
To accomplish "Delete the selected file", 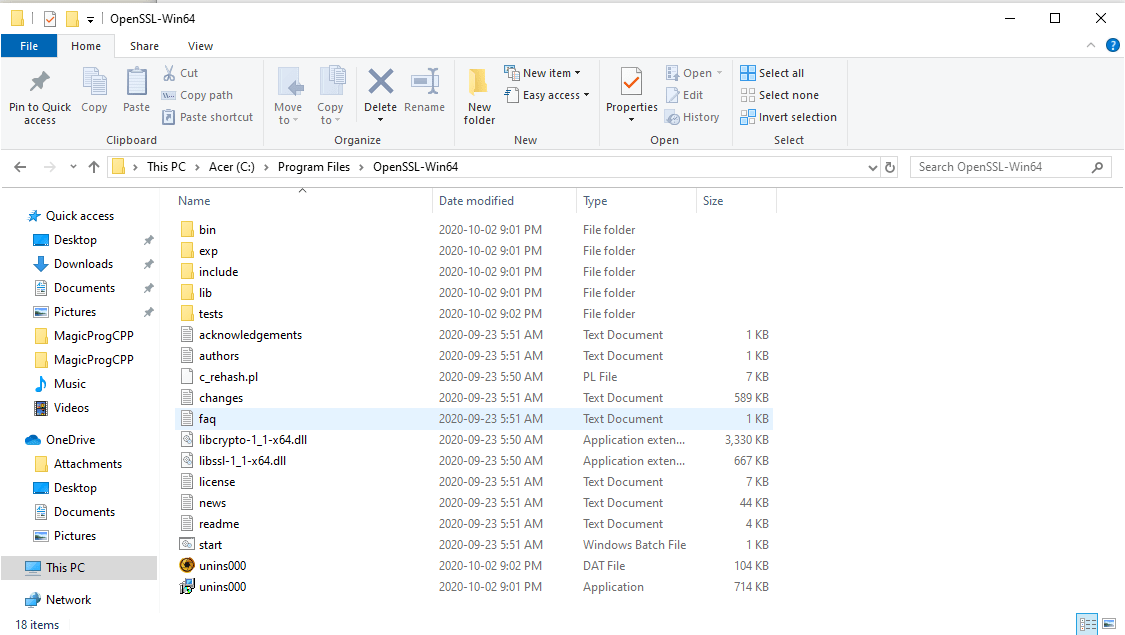I will (380, 95).
